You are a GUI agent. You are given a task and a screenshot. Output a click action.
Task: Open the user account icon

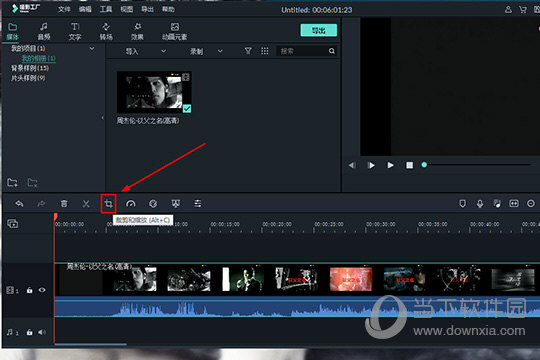[x=508, y=10]
